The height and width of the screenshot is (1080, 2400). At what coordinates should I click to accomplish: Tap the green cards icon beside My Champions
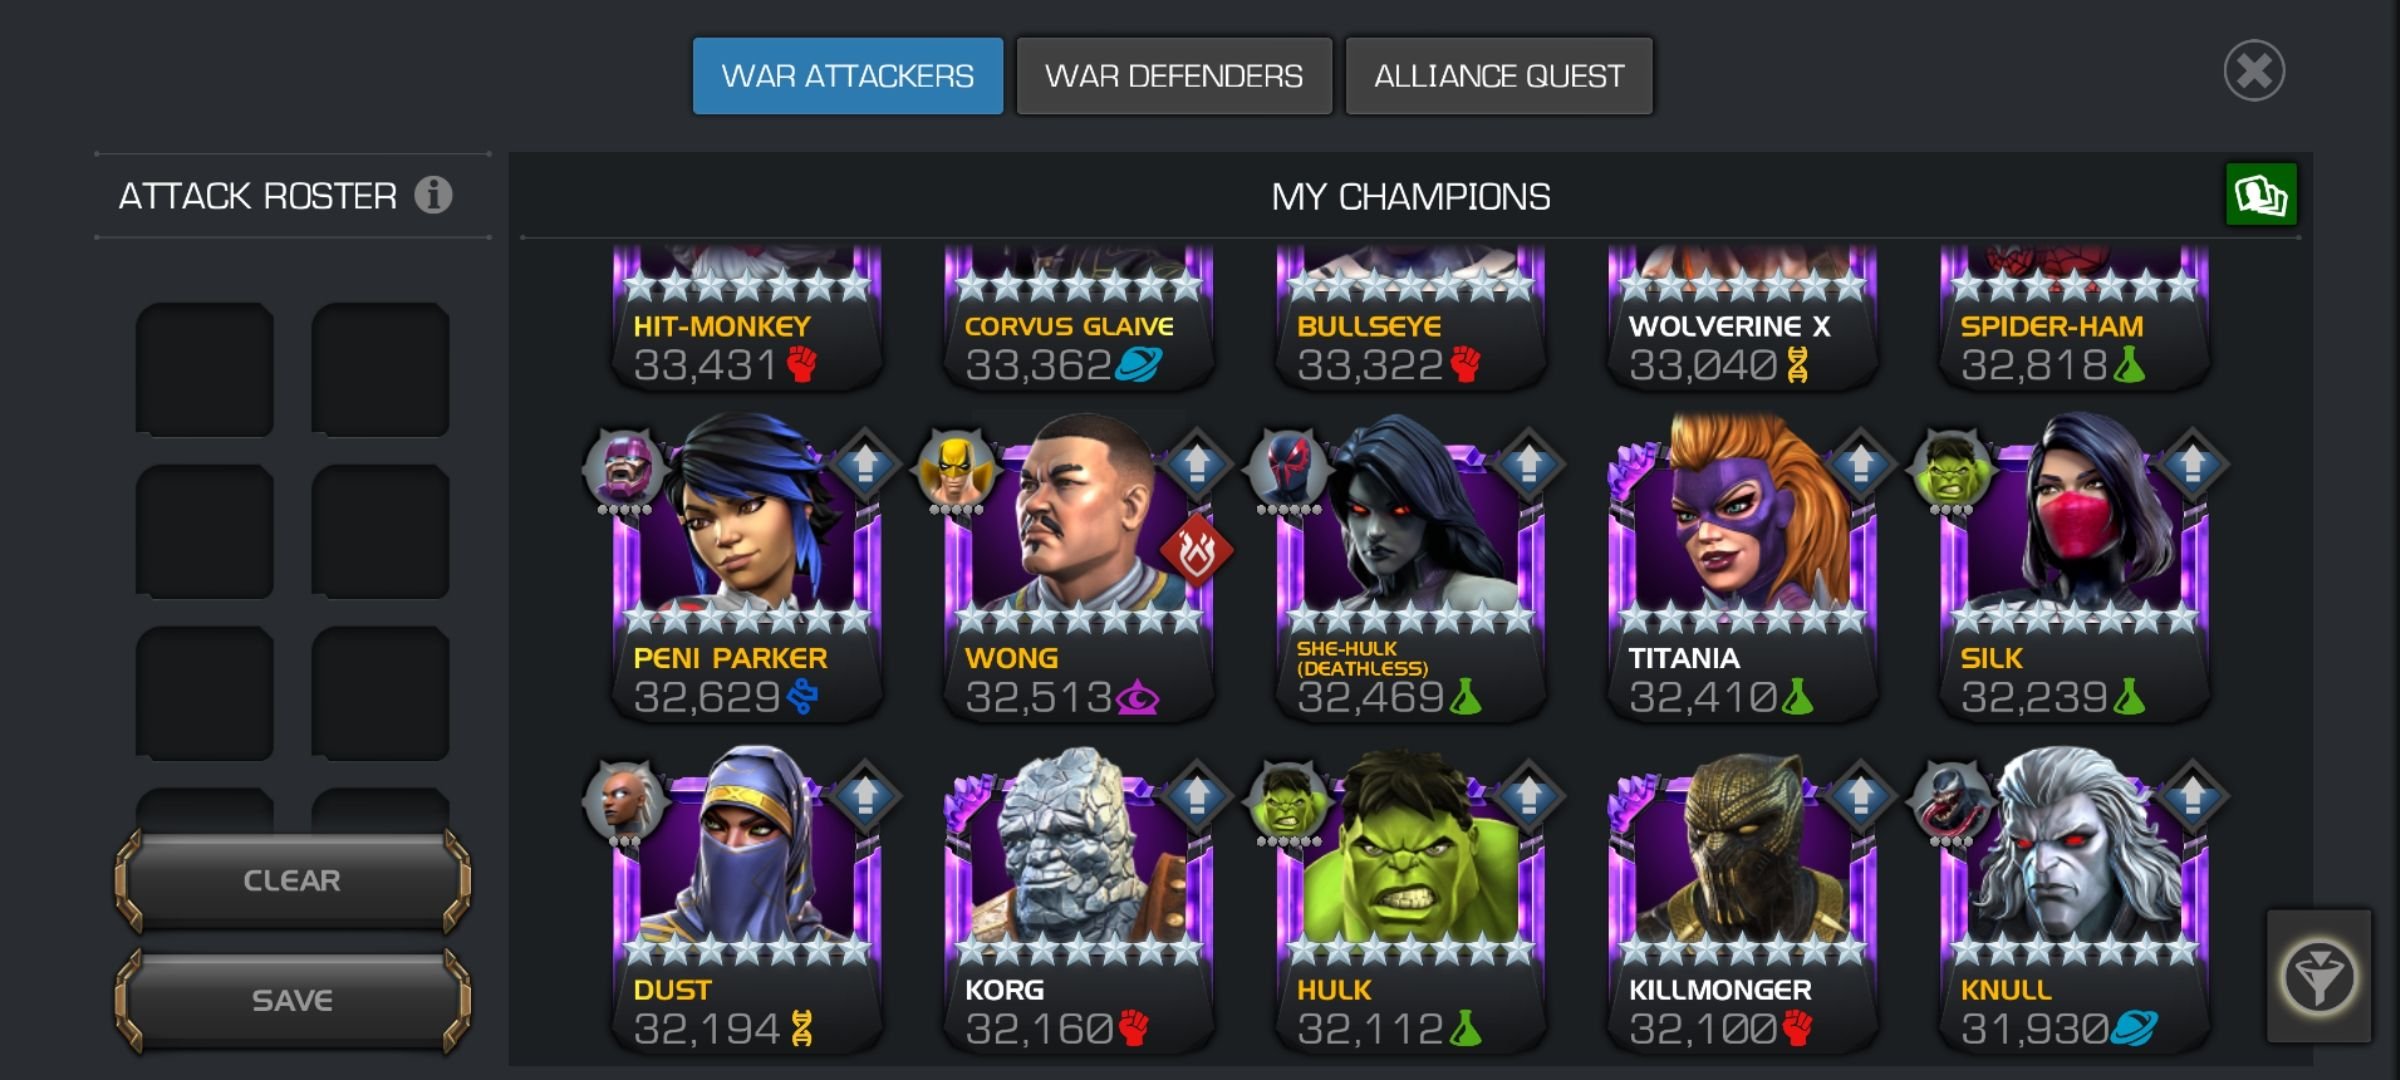click(x=2260, y=194)
